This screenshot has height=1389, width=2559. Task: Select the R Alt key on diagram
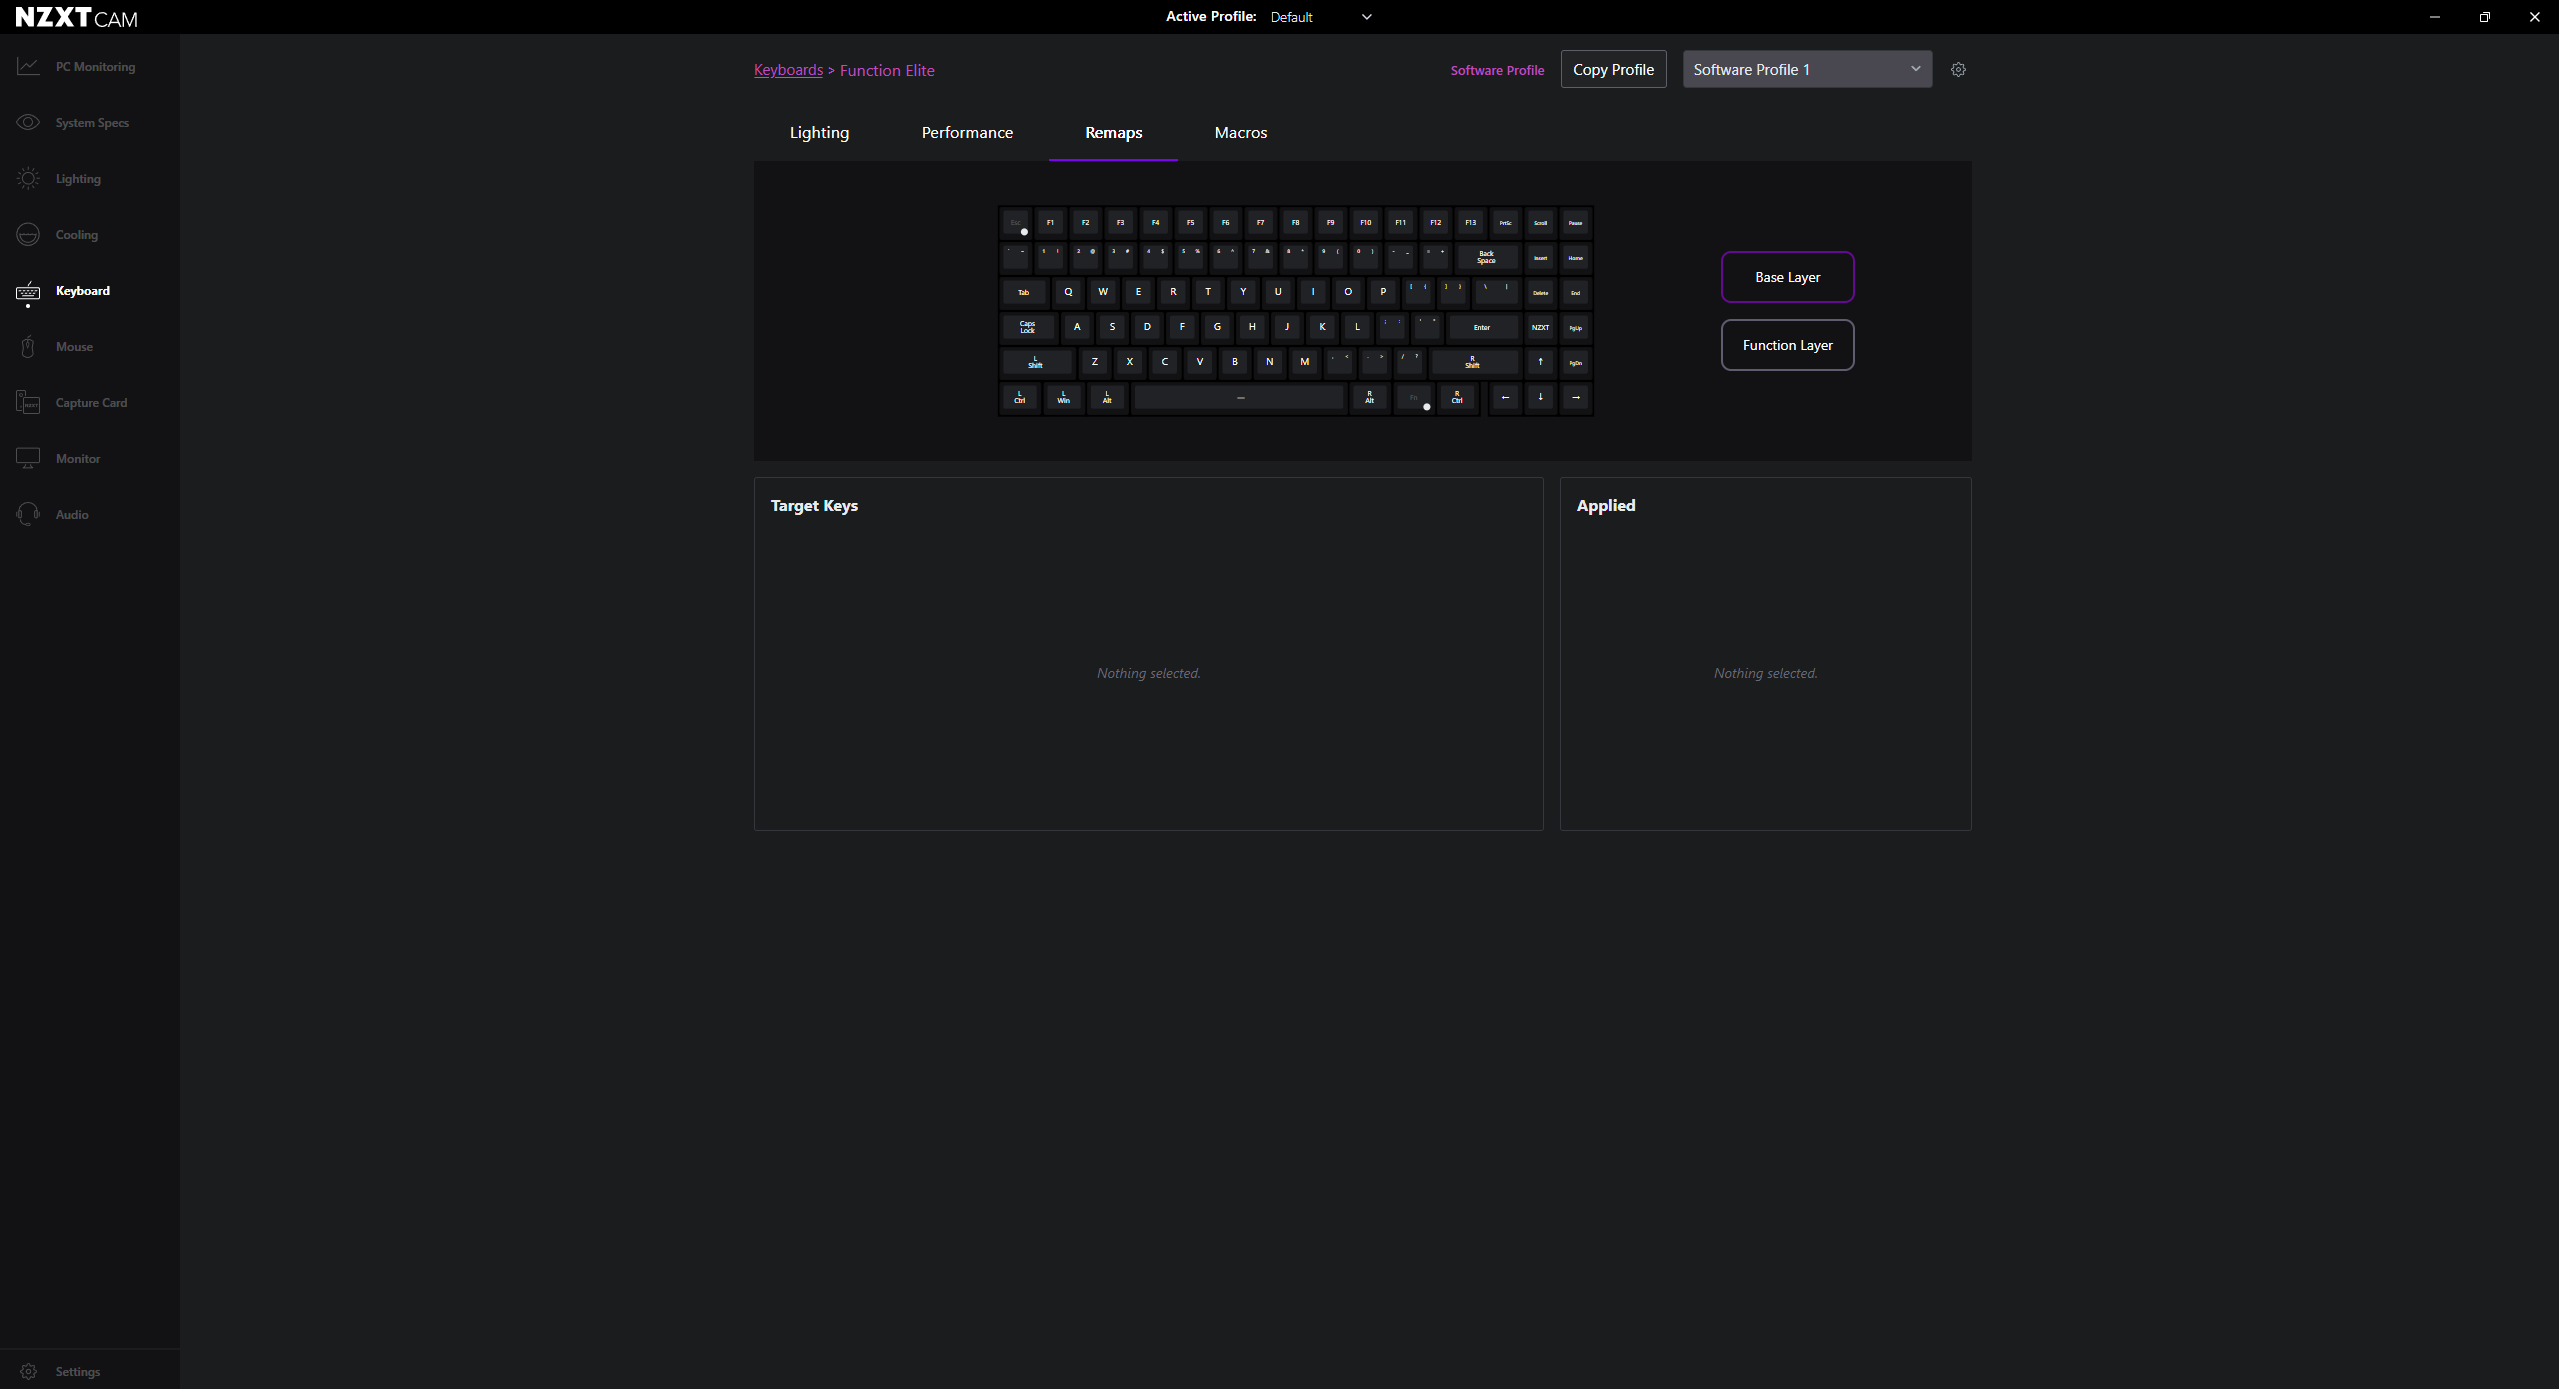[x=1370, y=397]
